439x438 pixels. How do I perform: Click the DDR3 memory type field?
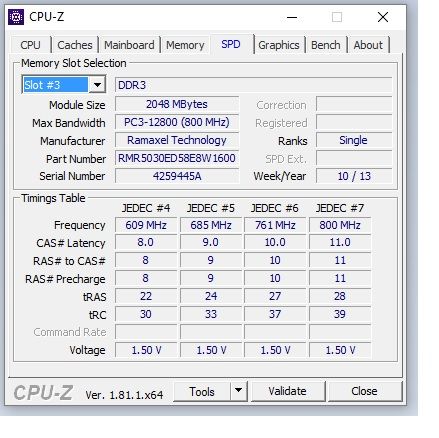tap(253, 85)
